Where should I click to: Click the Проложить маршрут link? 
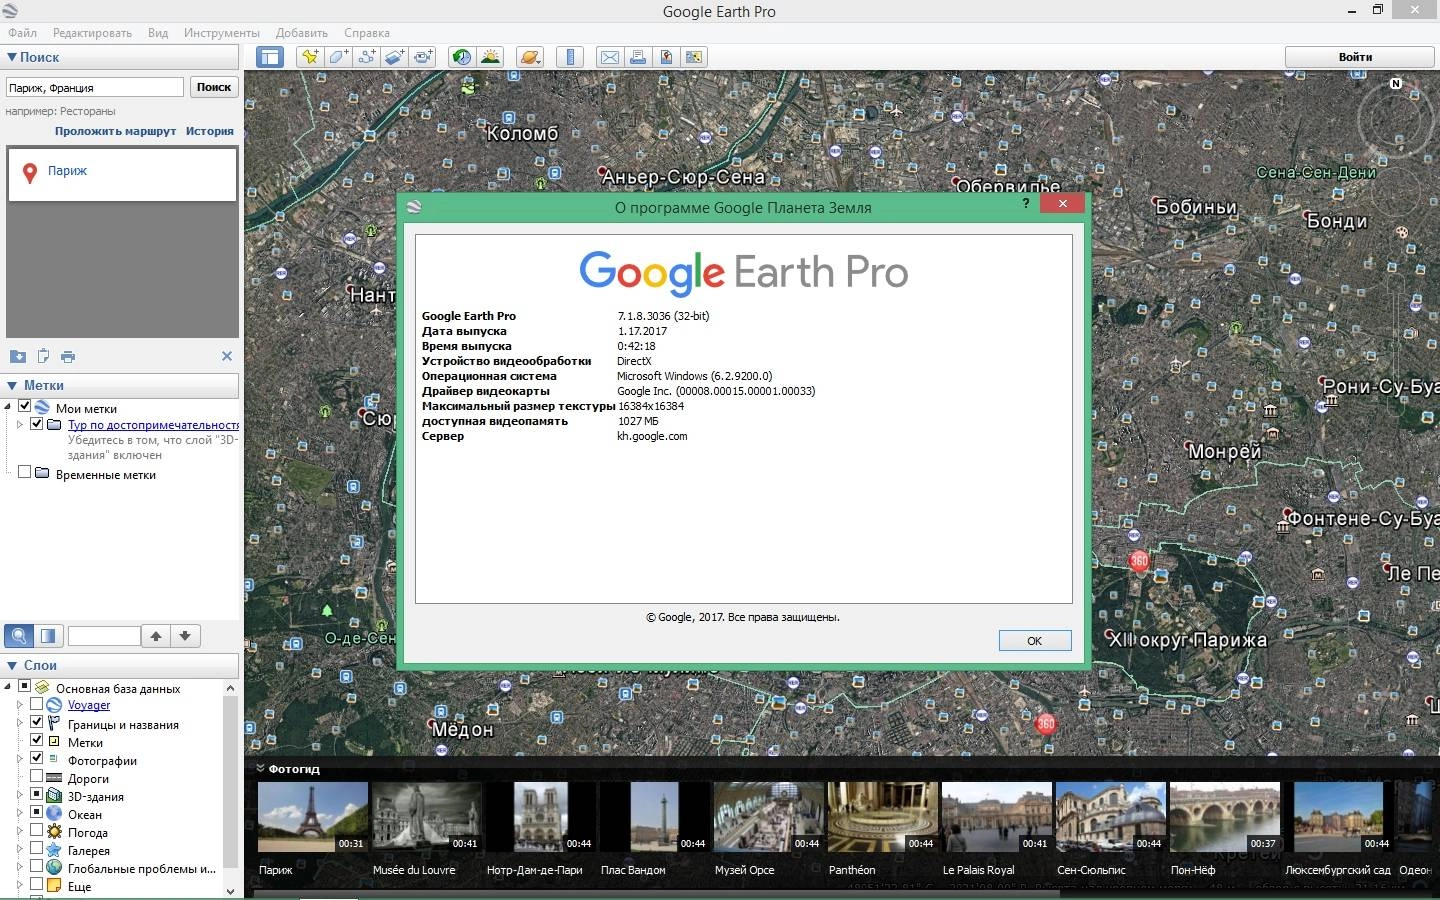pos(115,131)
